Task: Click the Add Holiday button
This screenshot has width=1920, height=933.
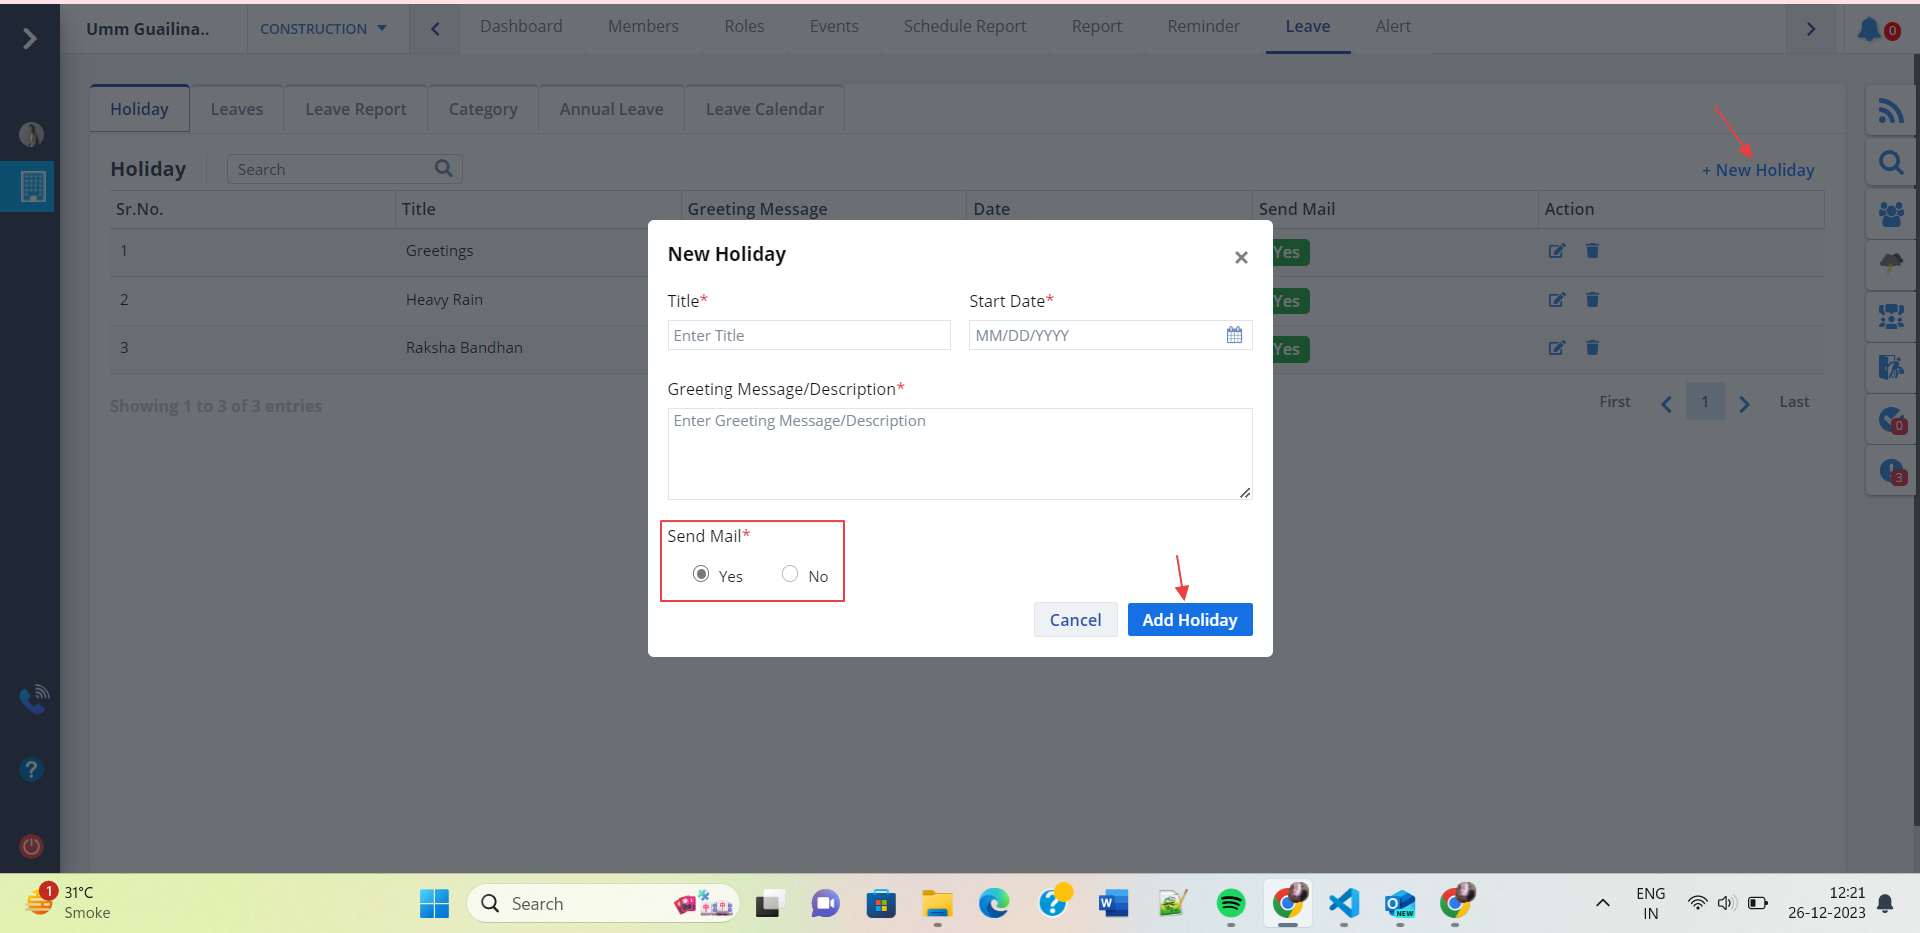Action: [1189, 620]
